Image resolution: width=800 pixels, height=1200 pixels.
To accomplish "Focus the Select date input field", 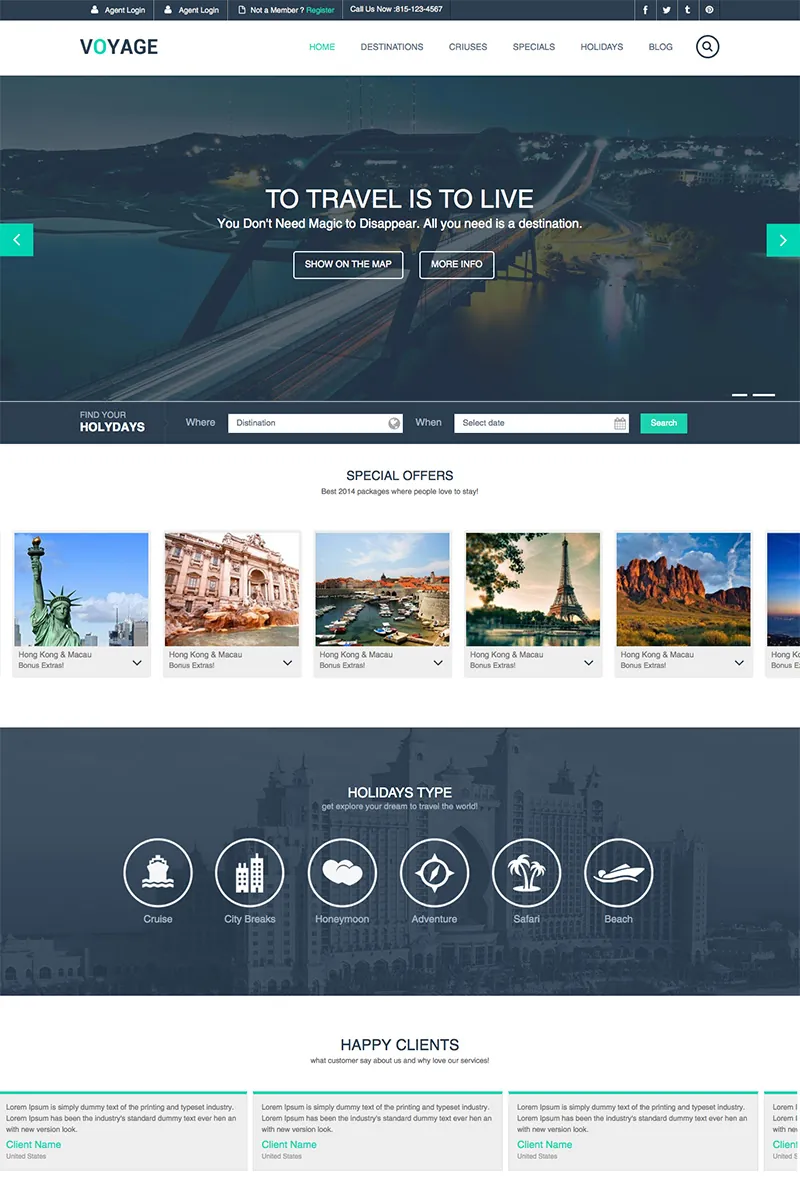I will click(541, 423).
